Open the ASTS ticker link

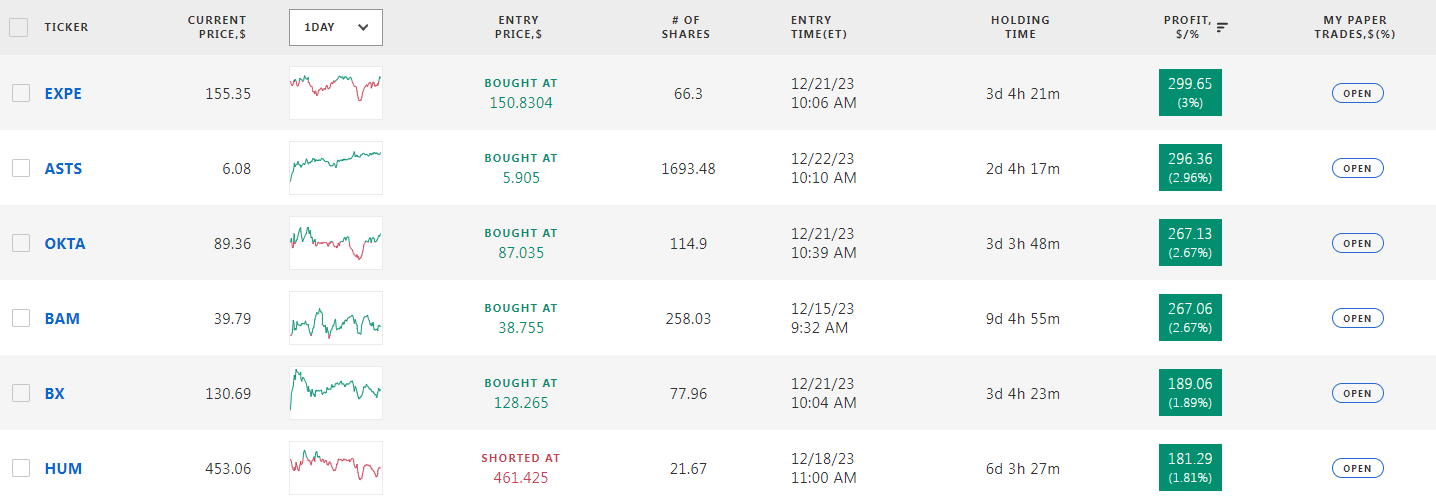point(63,168)
